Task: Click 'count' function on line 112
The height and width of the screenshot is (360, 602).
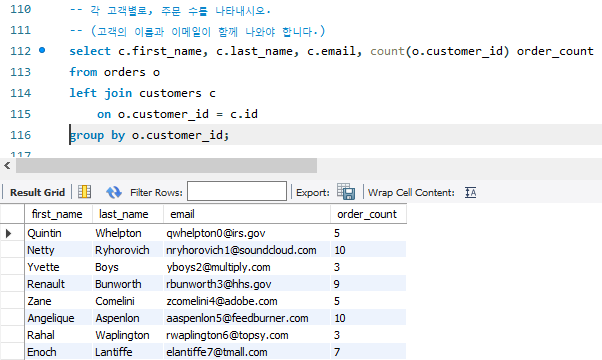Action: tap(387, 51)
